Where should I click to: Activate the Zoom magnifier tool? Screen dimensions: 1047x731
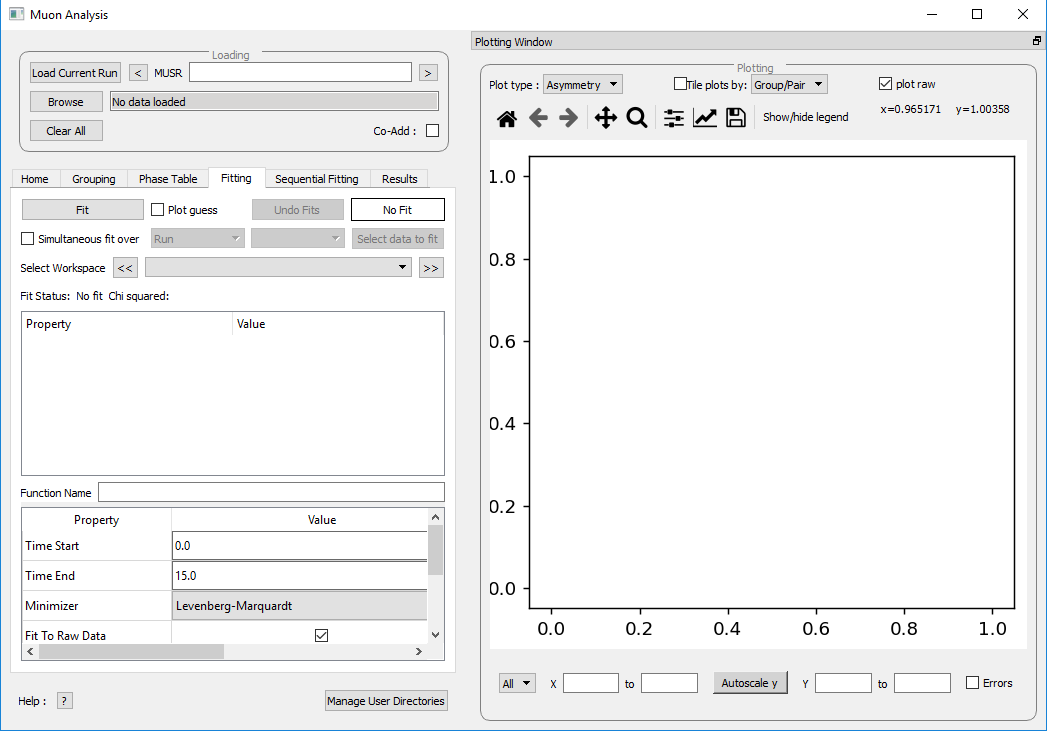pyautogui.click(x=636, y=118)
